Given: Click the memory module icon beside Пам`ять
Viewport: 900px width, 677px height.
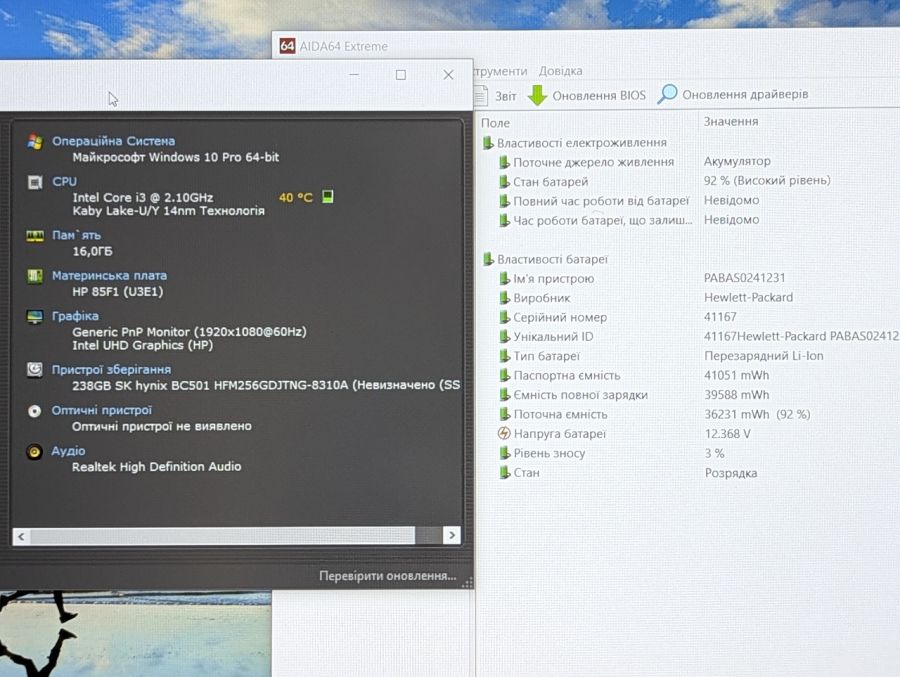Looking at the screenshot, I should click(35, 236).
